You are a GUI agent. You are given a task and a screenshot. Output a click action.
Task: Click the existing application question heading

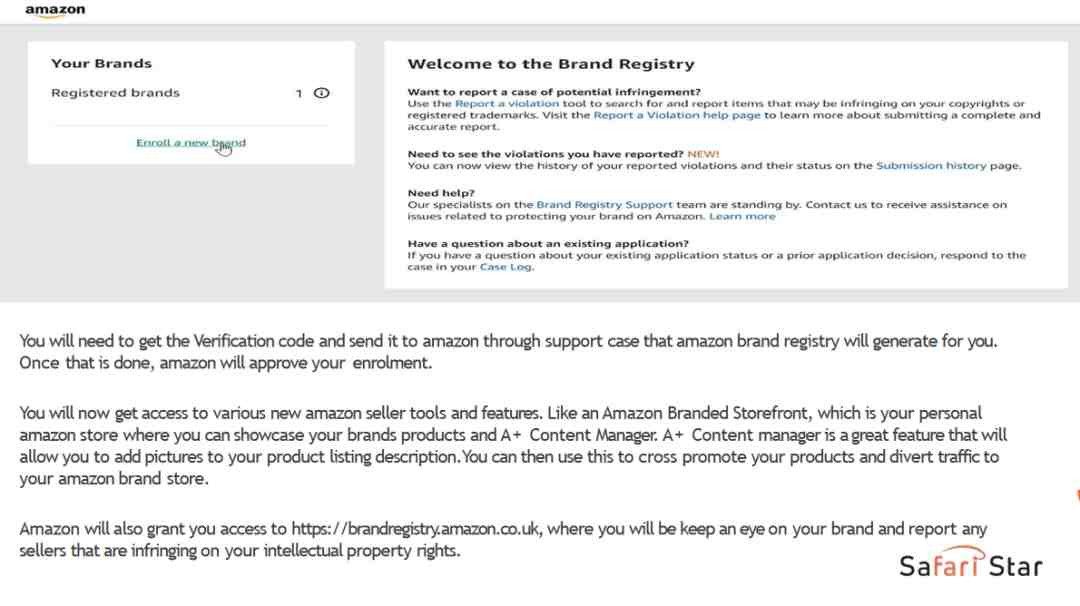[x=548, y=243]
